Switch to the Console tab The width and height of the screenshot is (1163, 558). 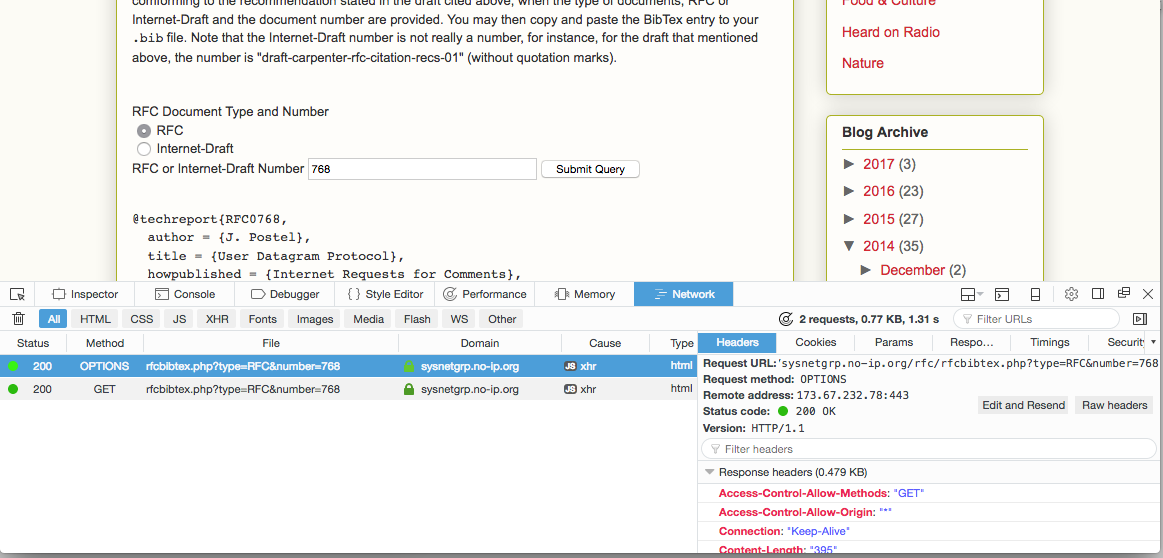[x=186, y=294]
